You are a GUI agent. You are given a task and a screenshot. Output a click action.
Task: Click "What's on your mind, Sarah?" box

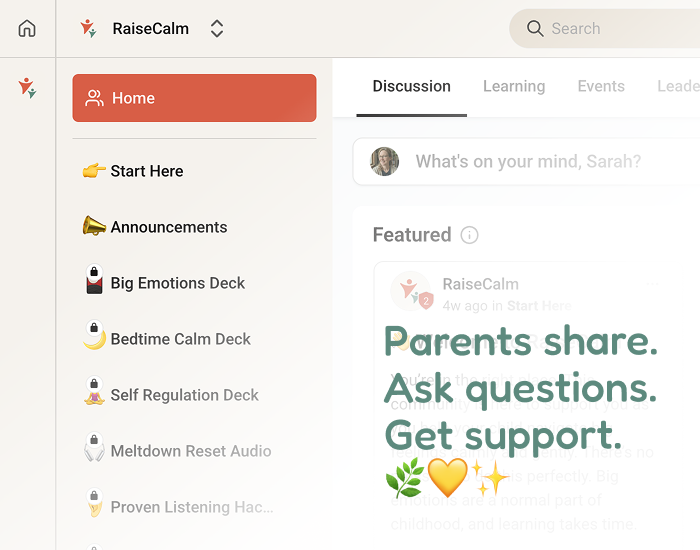pyautogui.click(x=527, y=161)
